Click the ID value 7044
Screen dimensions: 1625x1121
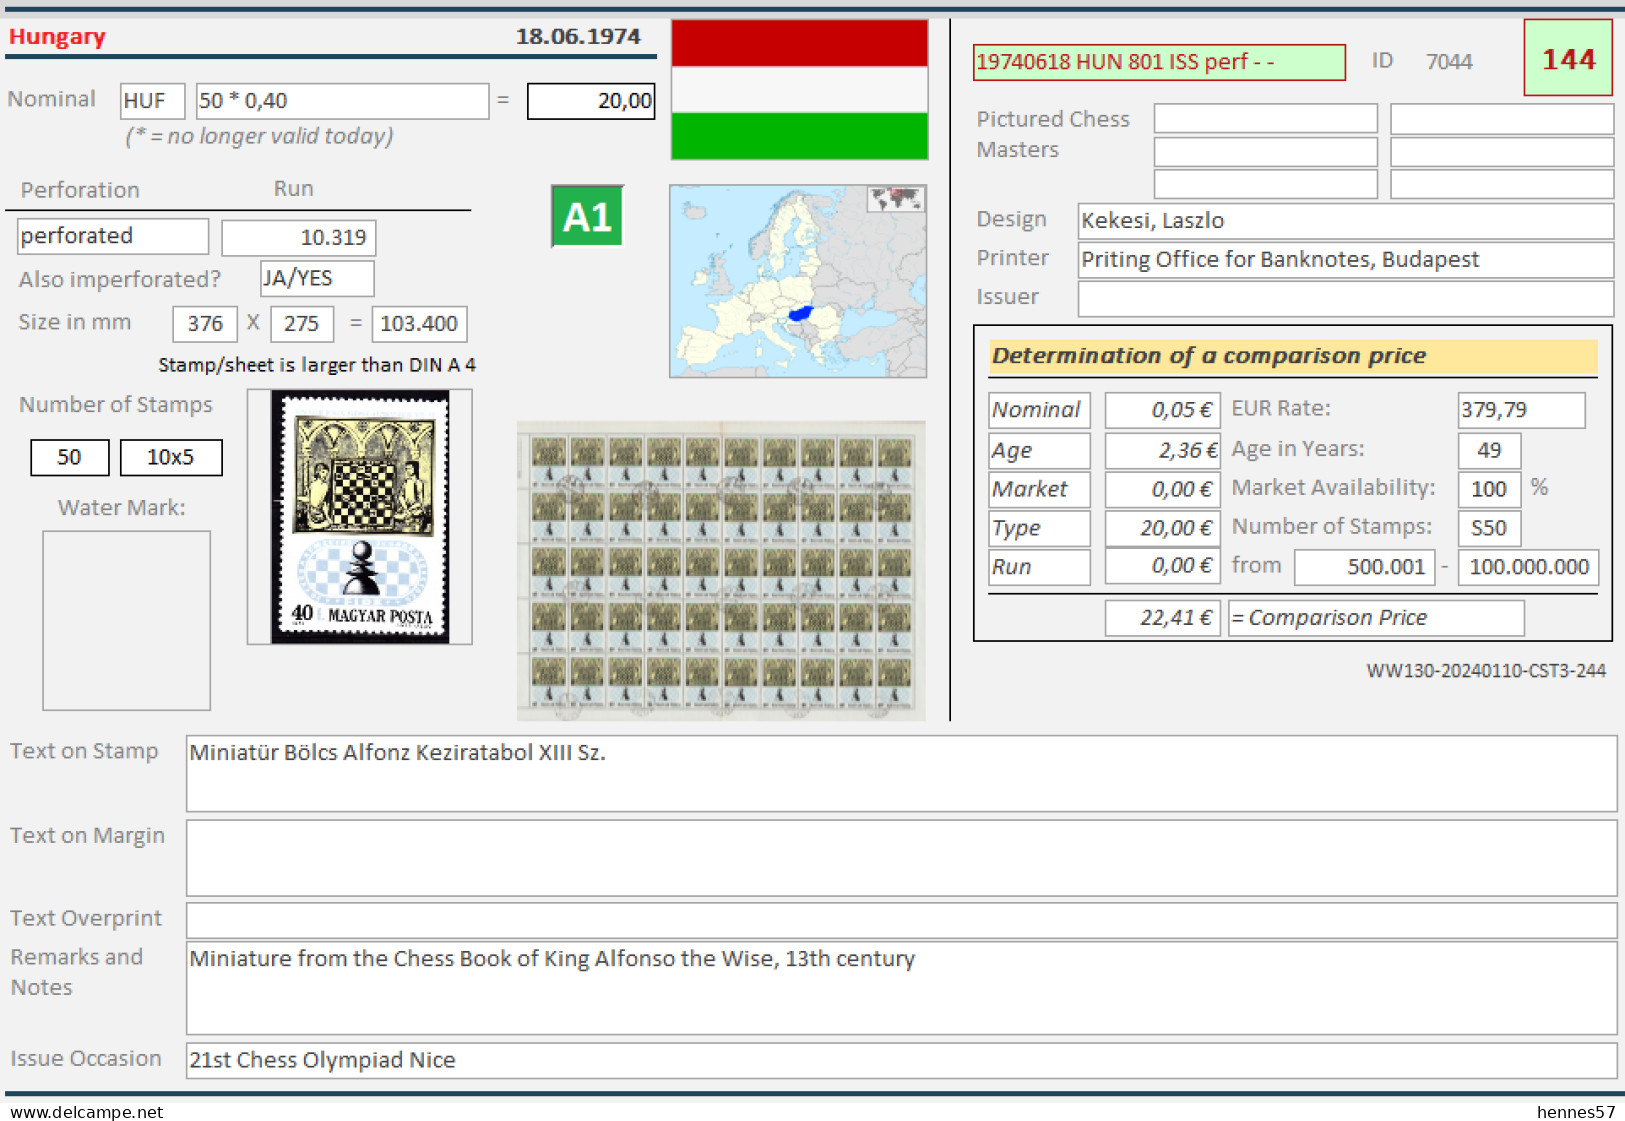(x=1449, y=62)
